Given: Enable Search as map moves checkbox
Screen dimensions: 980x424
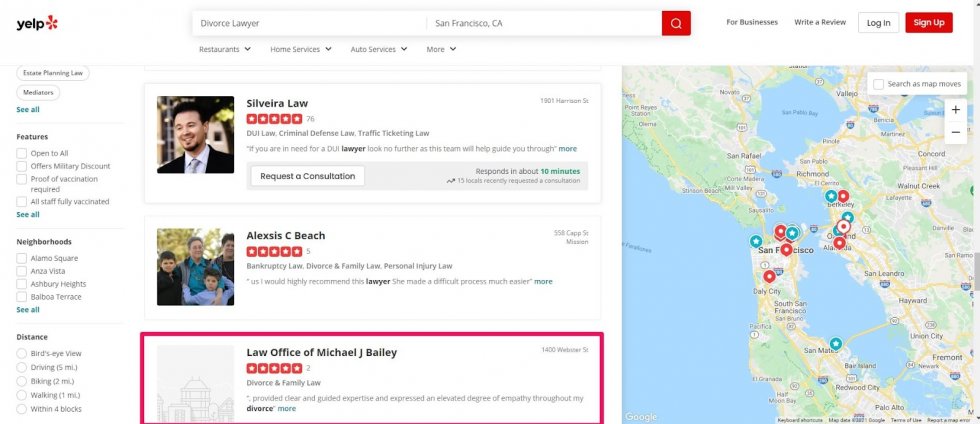Looking at the screenshot, I should [879, 84].
